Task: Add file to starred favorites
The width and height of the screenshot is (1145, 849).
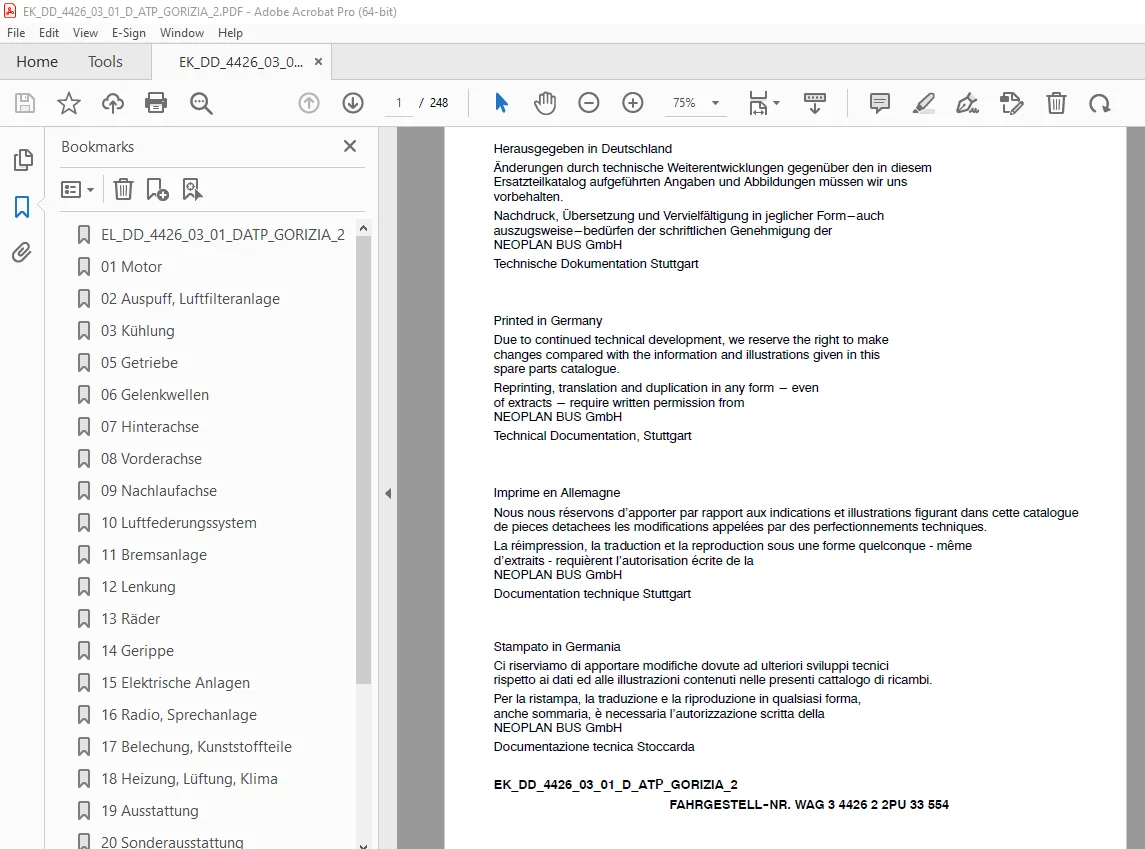Action: coord(69,103)
